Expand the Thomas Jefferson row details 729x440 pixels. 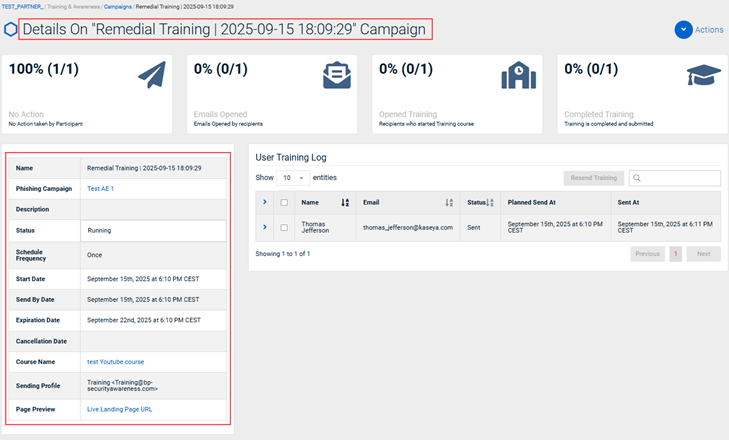pos(265,227)
